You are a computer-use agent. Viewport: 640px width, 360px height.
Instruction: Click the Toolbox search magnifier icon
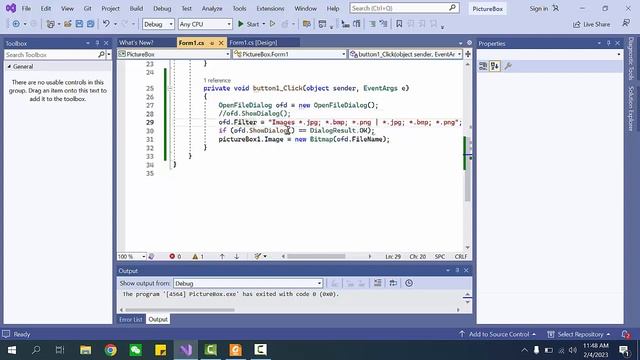point(101,54)
